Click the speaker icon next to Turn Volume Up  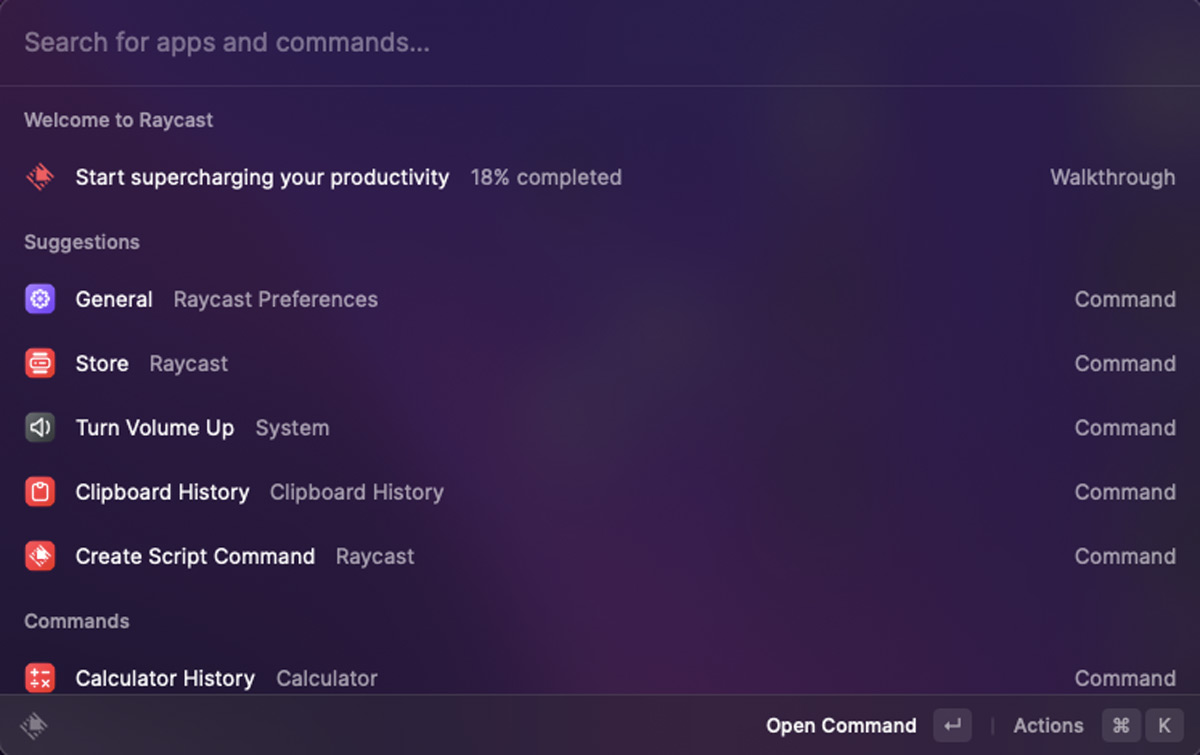click(x=39, y=427)
